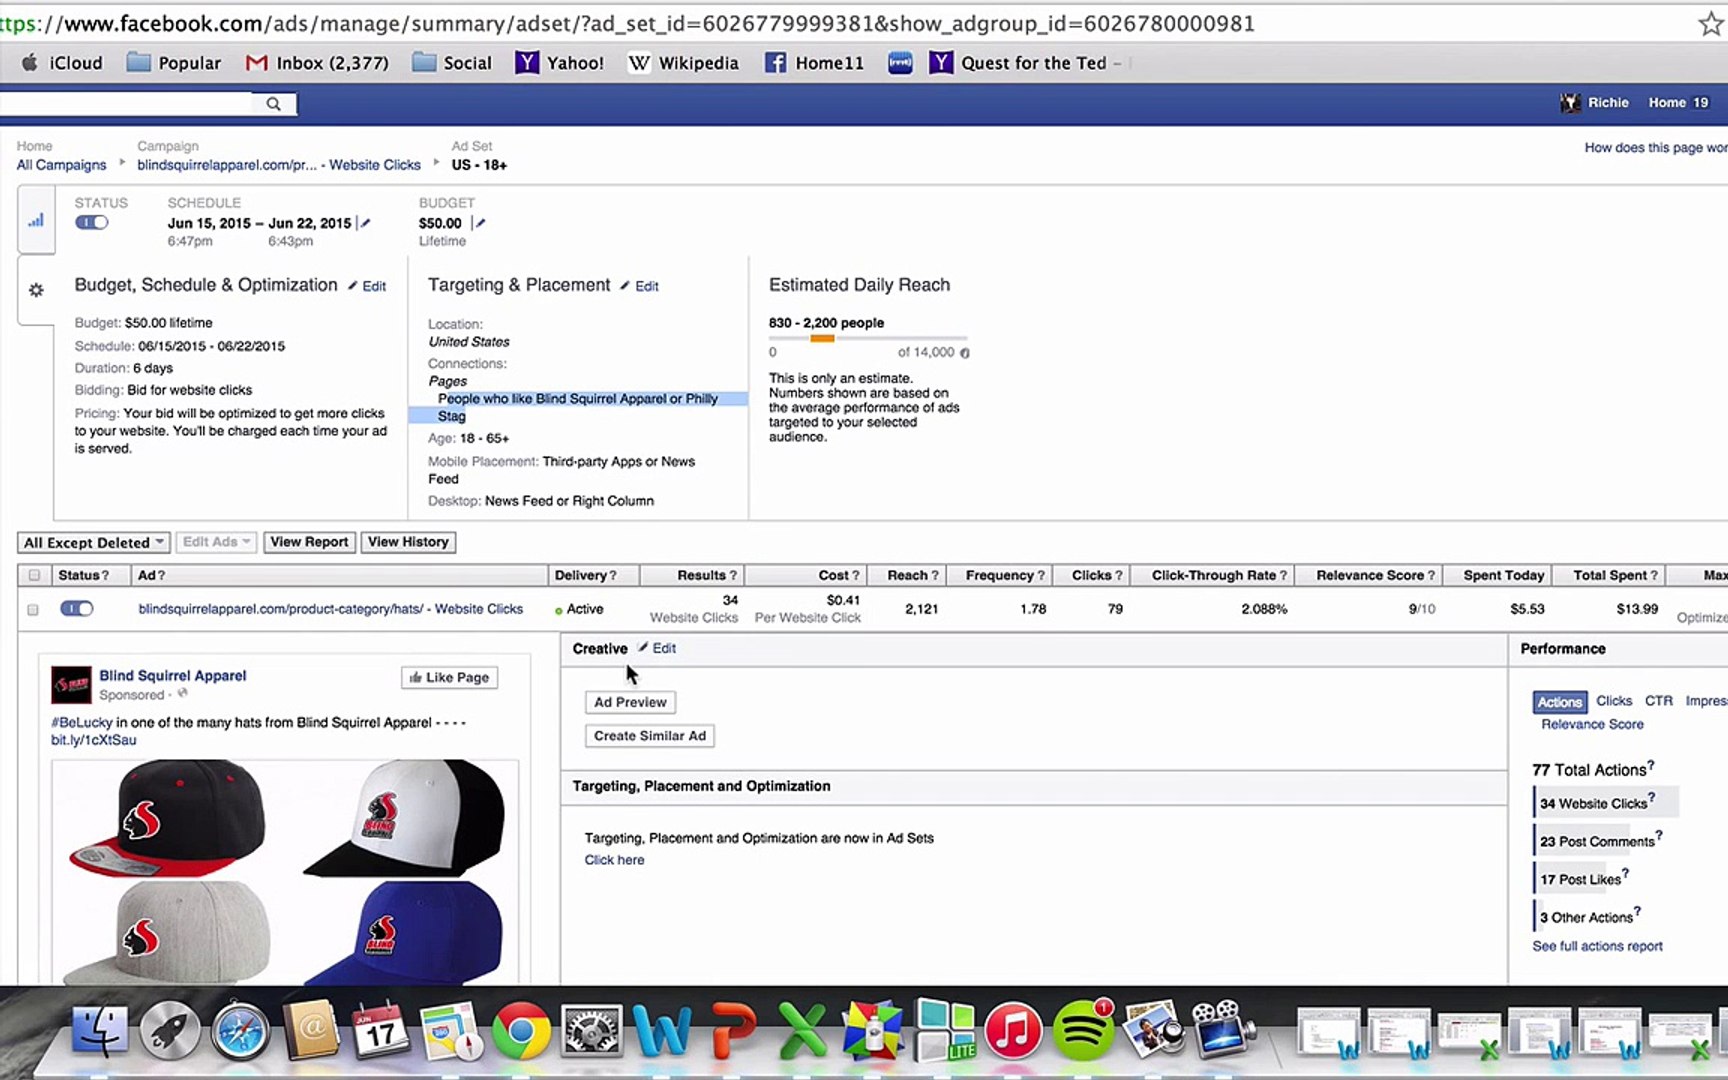Image resolution: width=1728 pixels, height=1080 pixels.
Task: Click the Estimated Daily Reach progress bar
Action: (x=868, y=339)
